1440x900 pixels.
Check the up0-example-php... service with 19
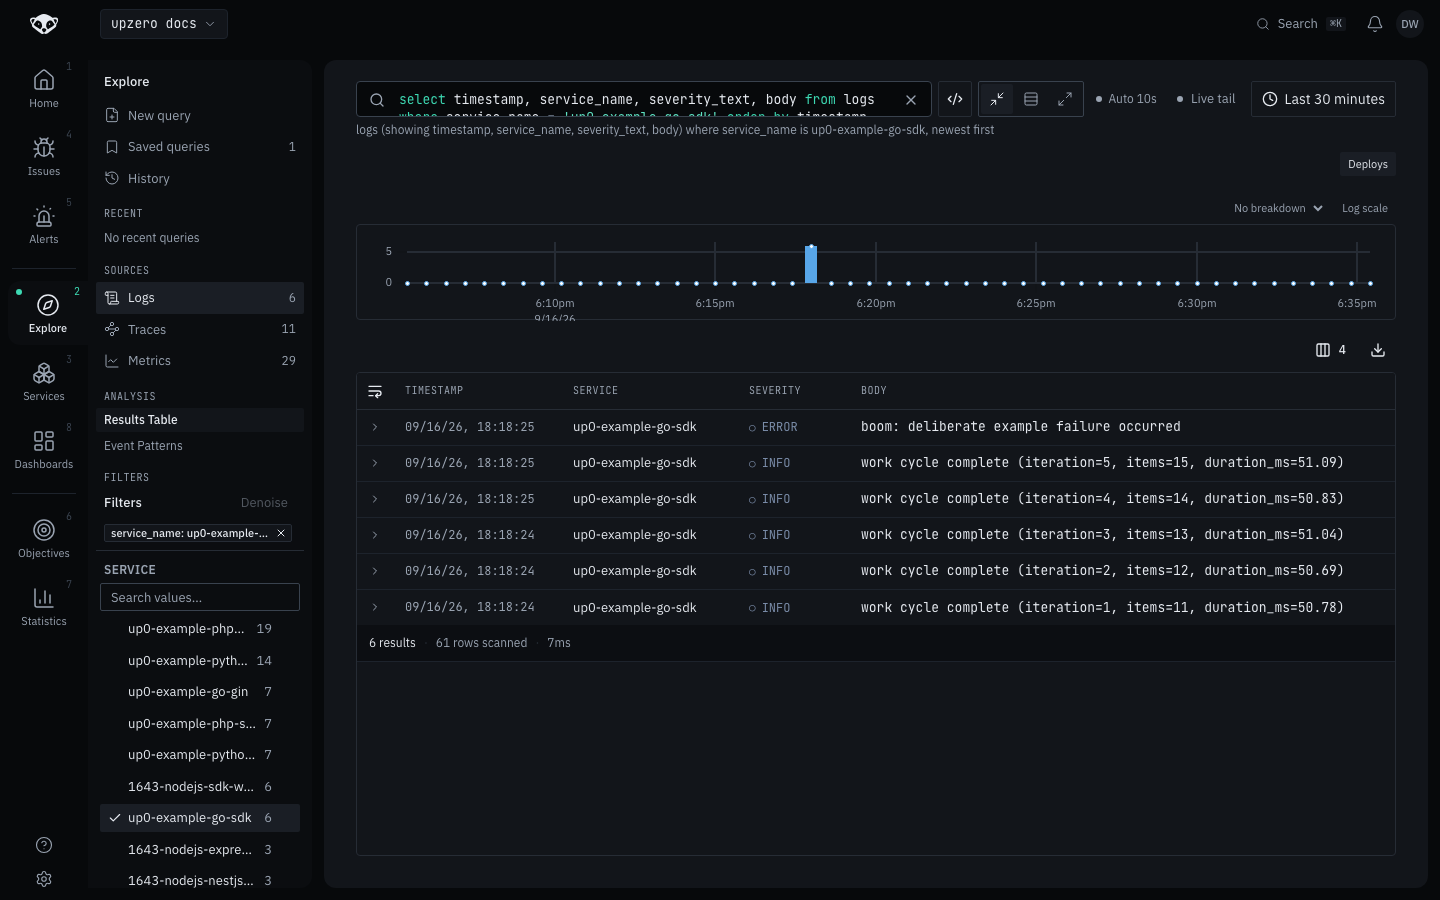tap(200, 629)
